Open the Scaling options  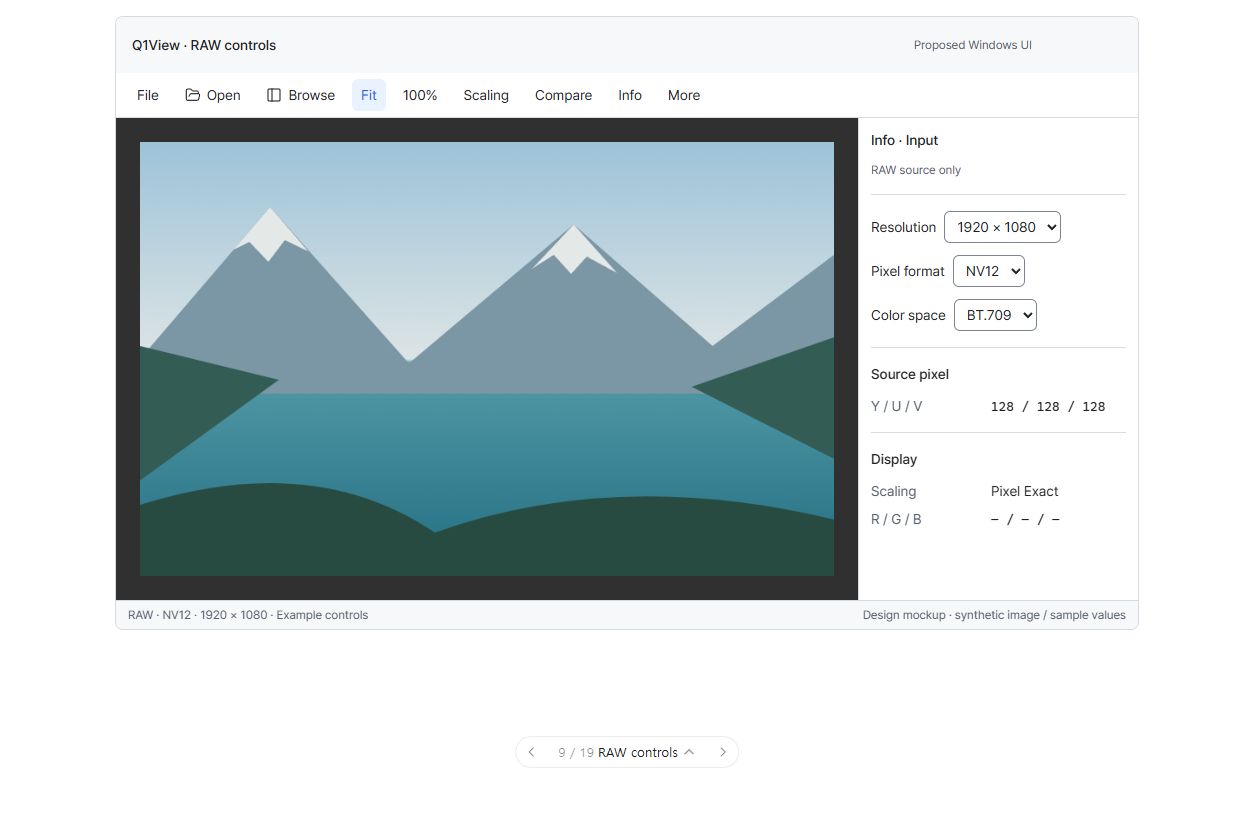coord(486,95)
